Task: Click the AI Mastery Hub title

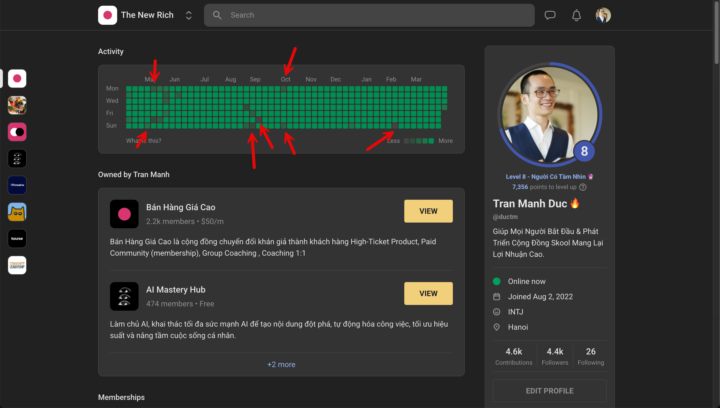Action: click(176, 290)
